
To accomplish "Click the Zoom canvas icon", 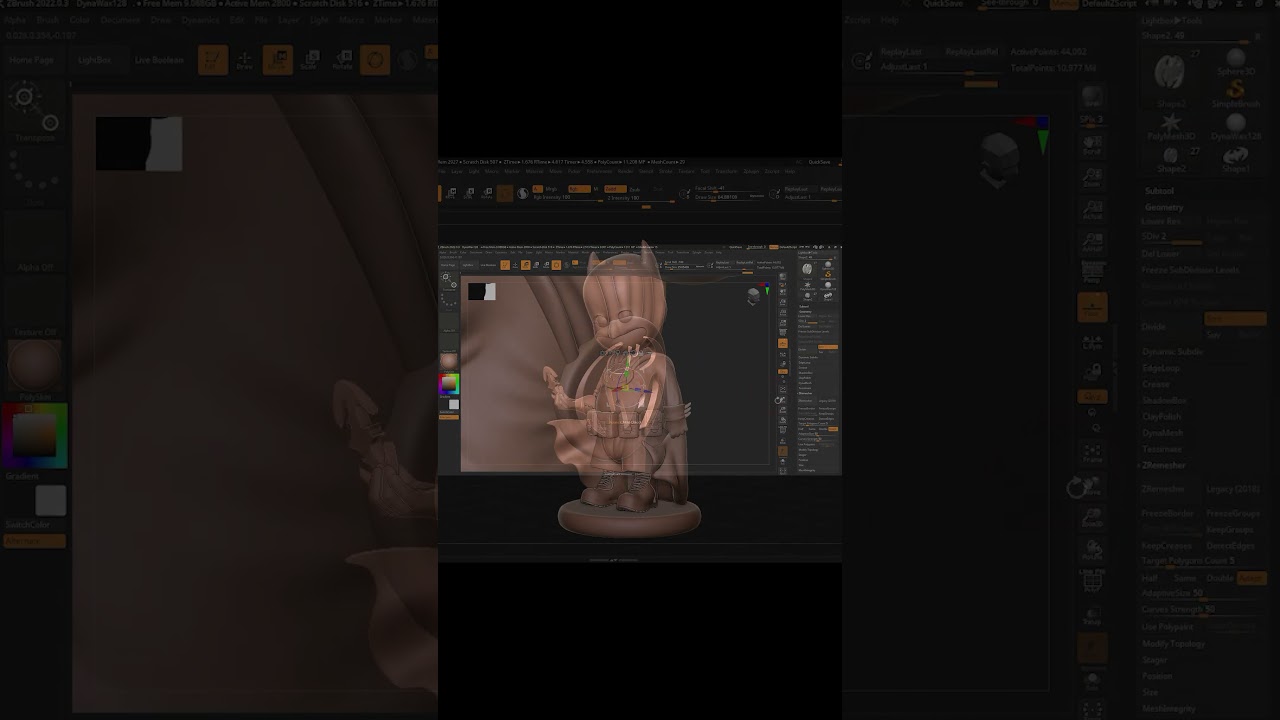I will [1092, 178].
